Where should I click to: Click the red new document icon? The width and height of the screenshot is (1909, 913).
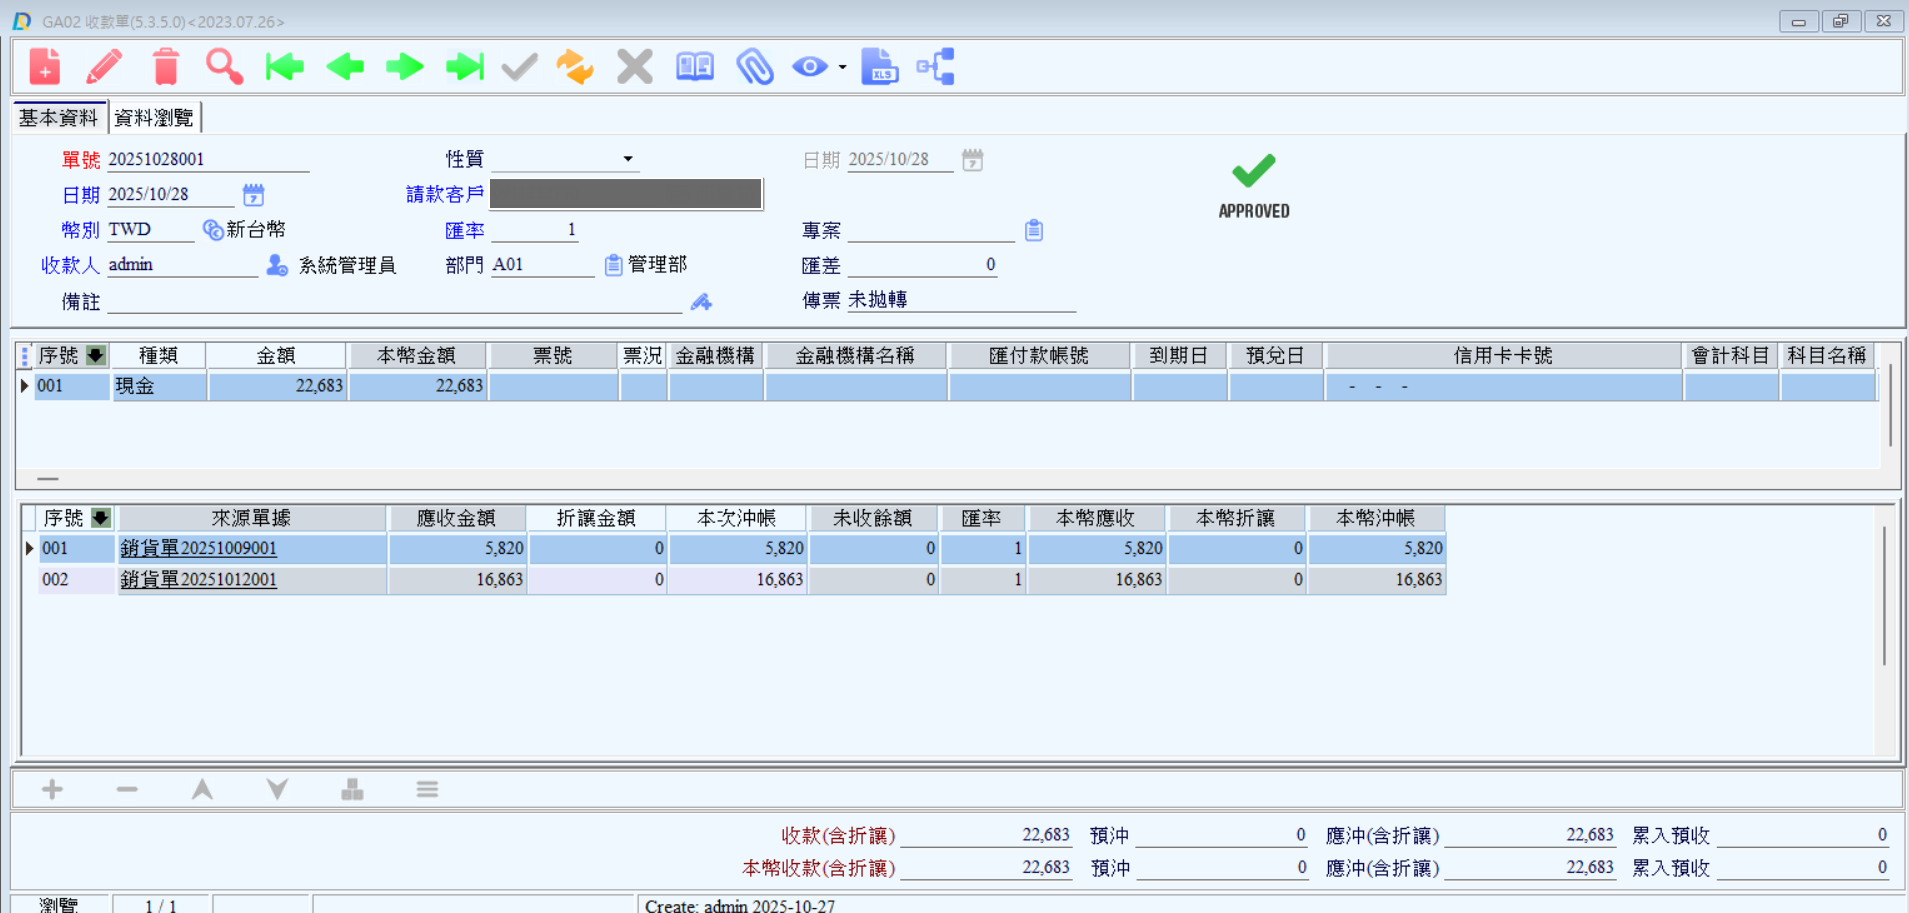[45, 67]
